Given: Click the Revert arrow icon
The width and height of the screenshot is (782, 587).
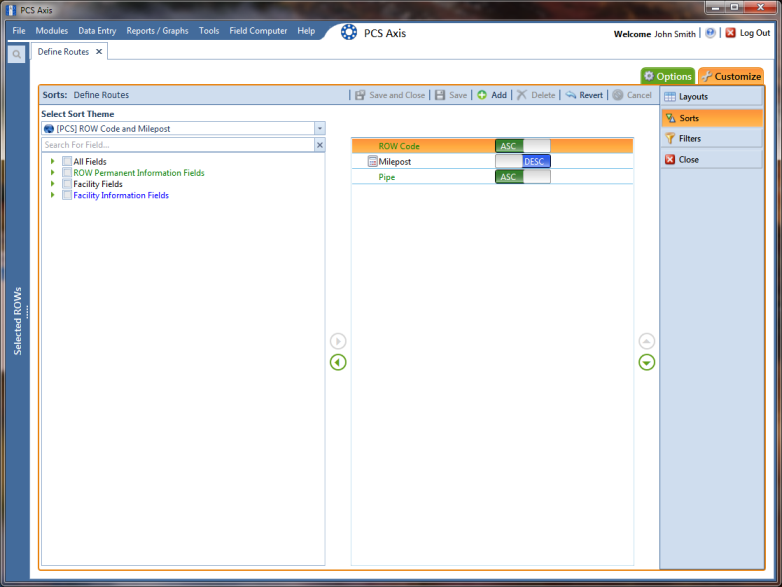Looking at the screenshot, I should click(x=571, y=95).
